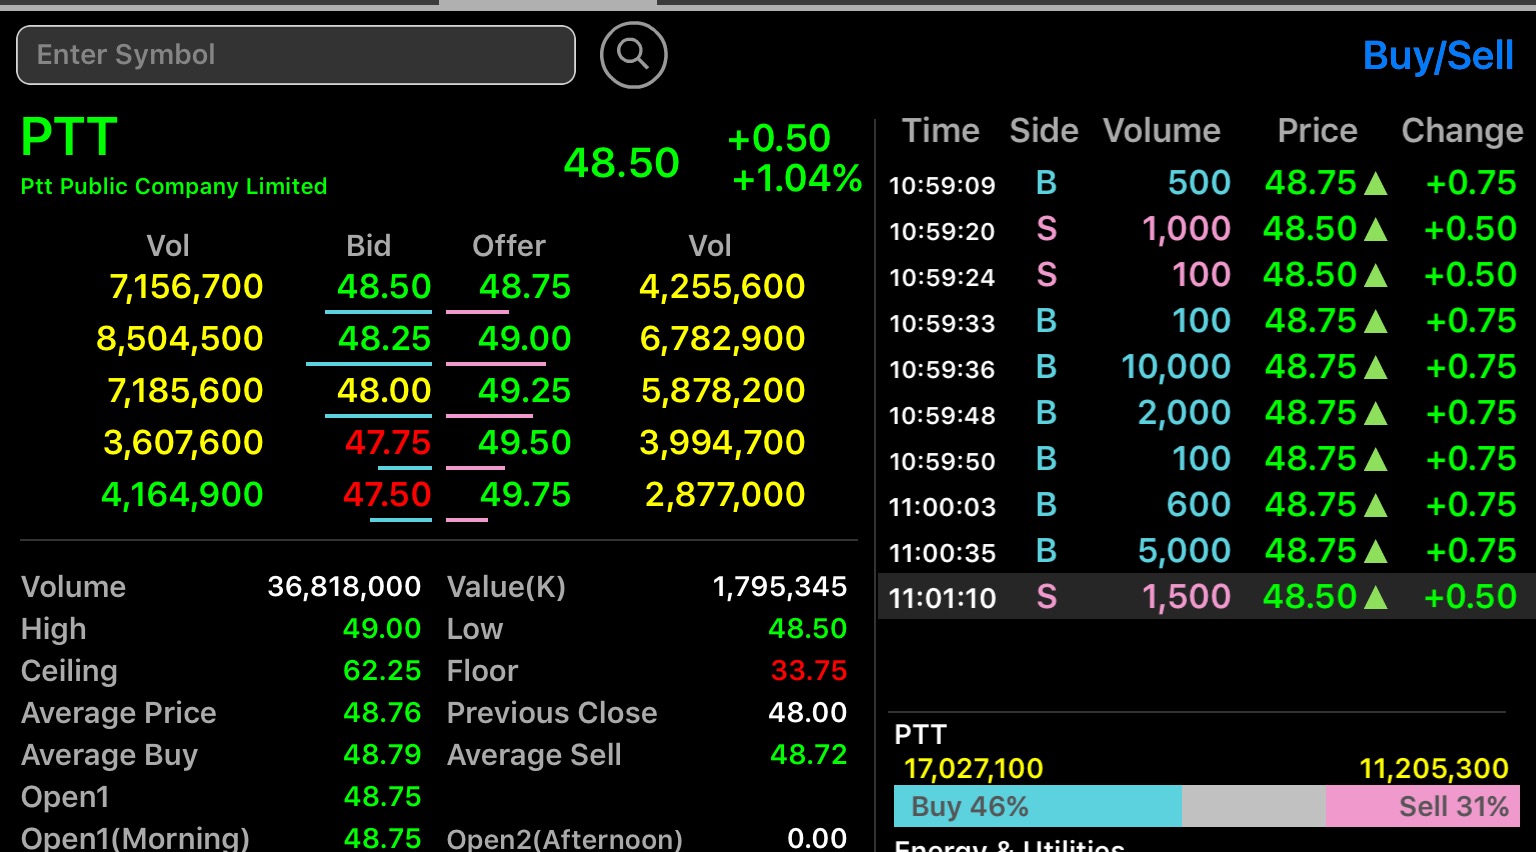Click the Change column header
1536x852 pixels.
point(1462,131)
